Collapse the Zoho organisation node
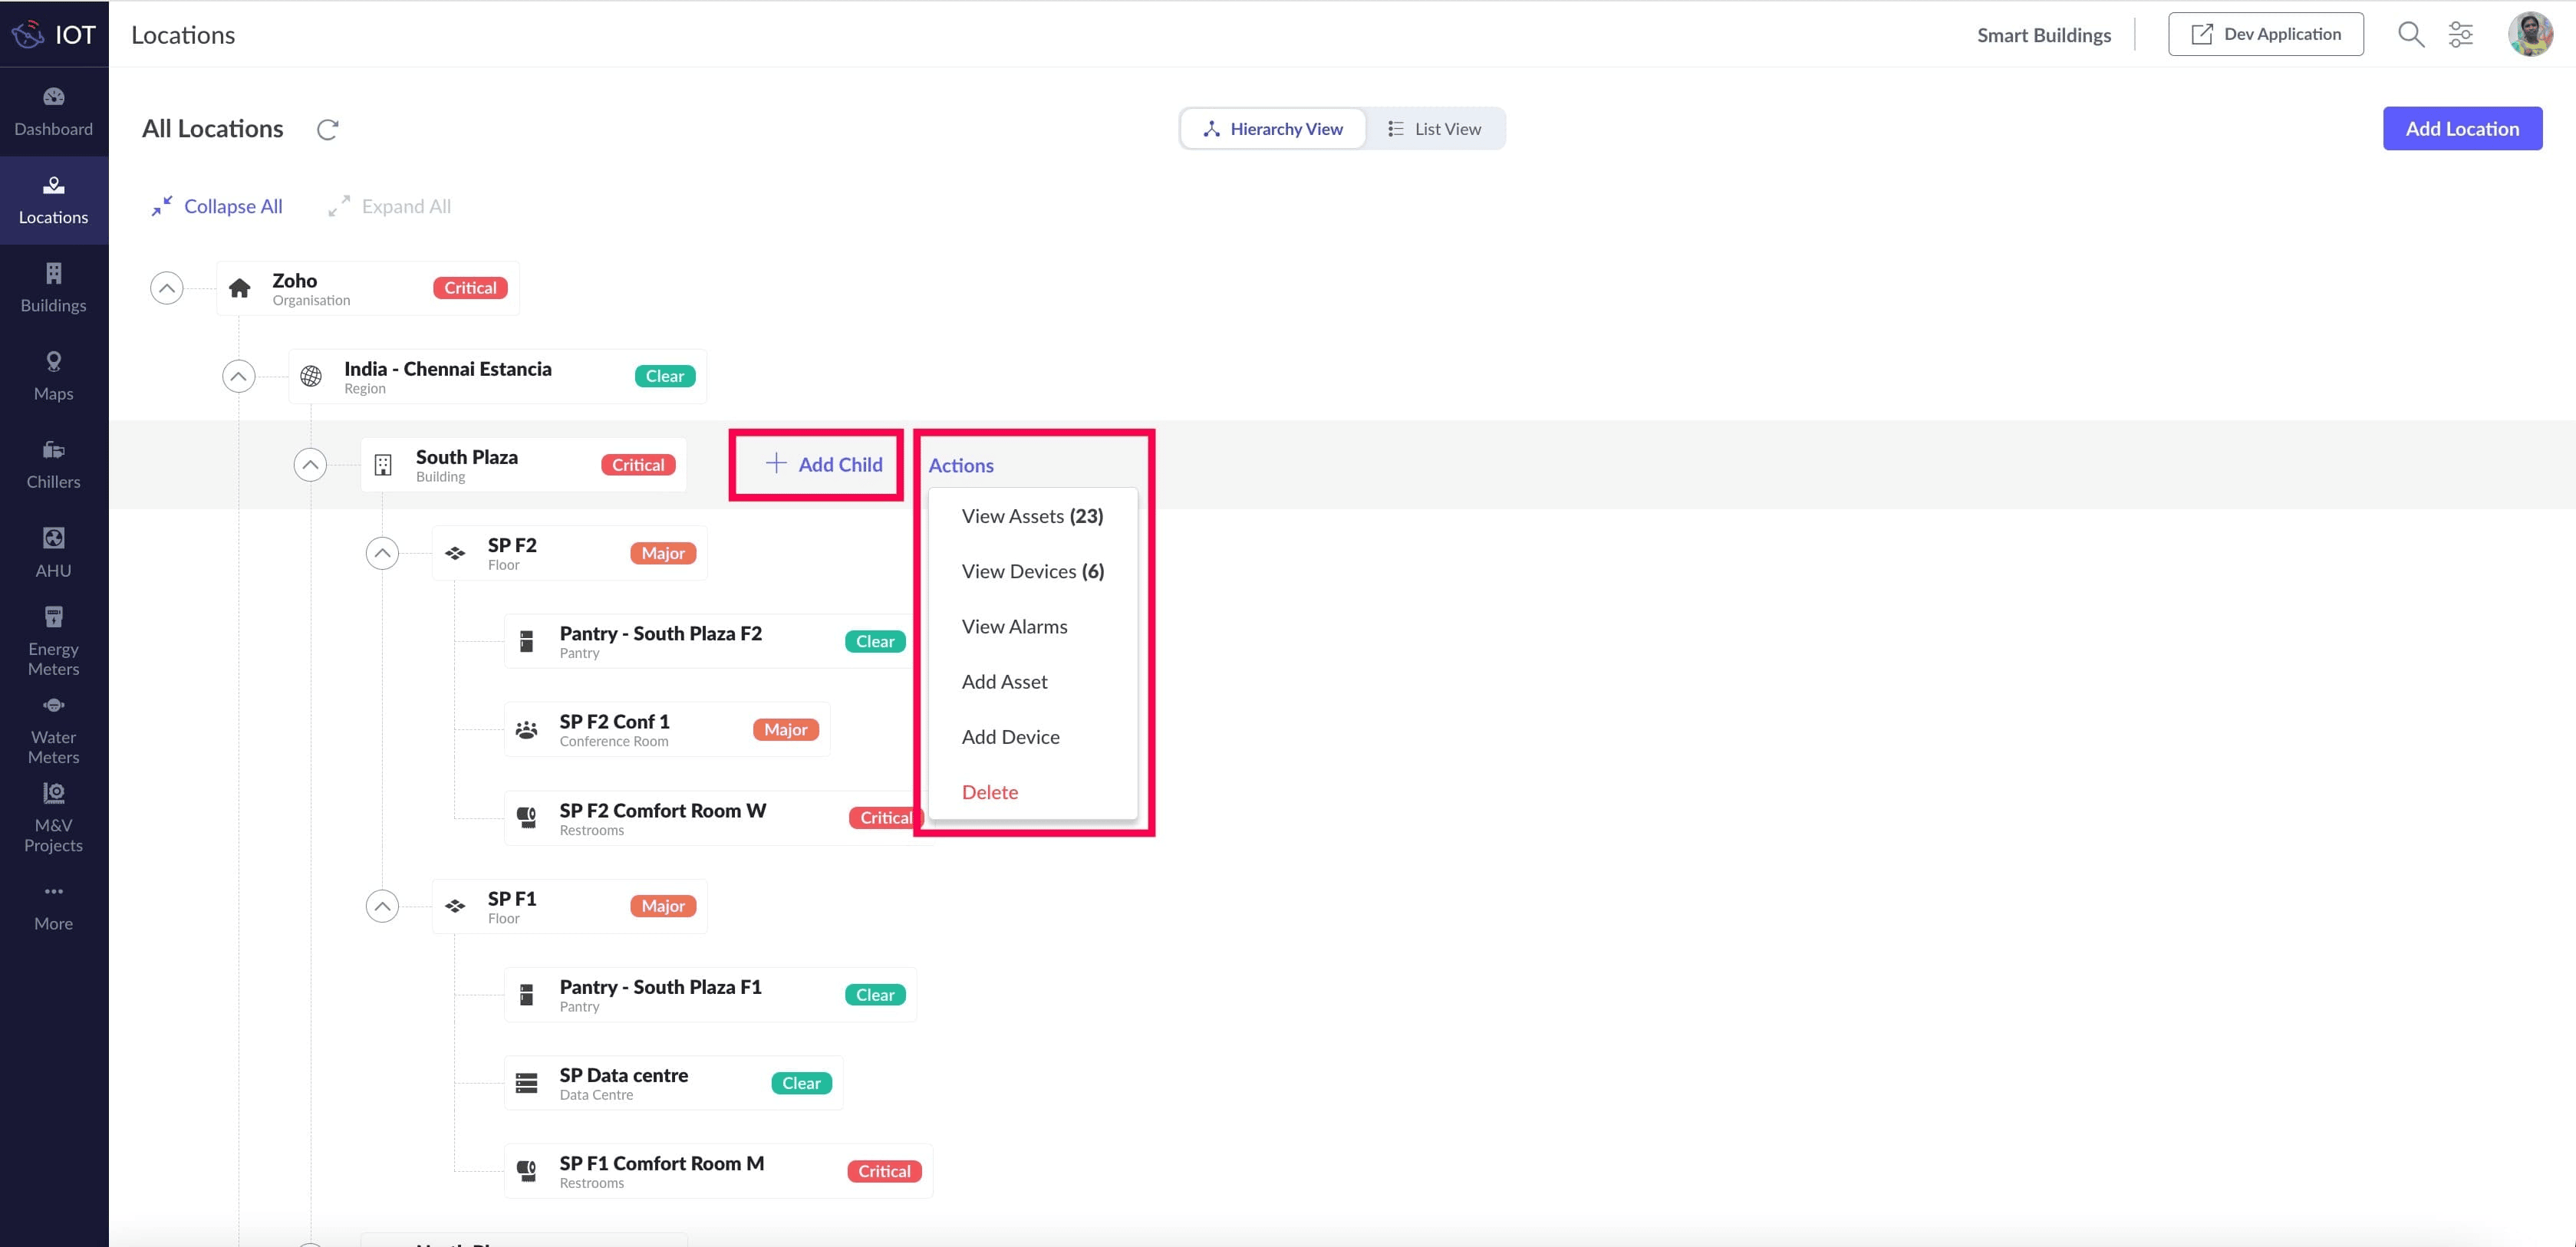Viewport: 2576px width, 1247px height. pyautogui.click(x=167, y=288)
